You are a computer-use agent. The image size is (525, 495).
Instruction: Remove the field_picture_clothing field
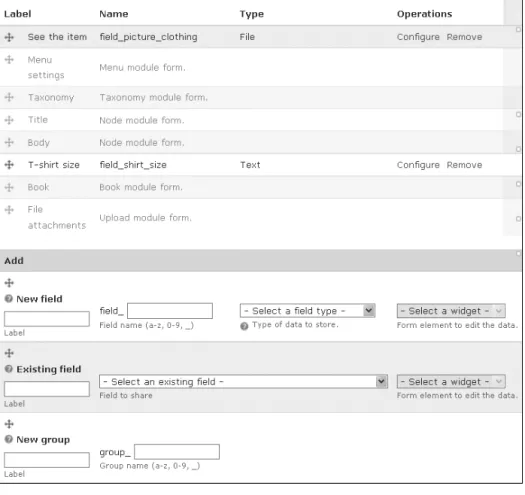tap(464, 37)
